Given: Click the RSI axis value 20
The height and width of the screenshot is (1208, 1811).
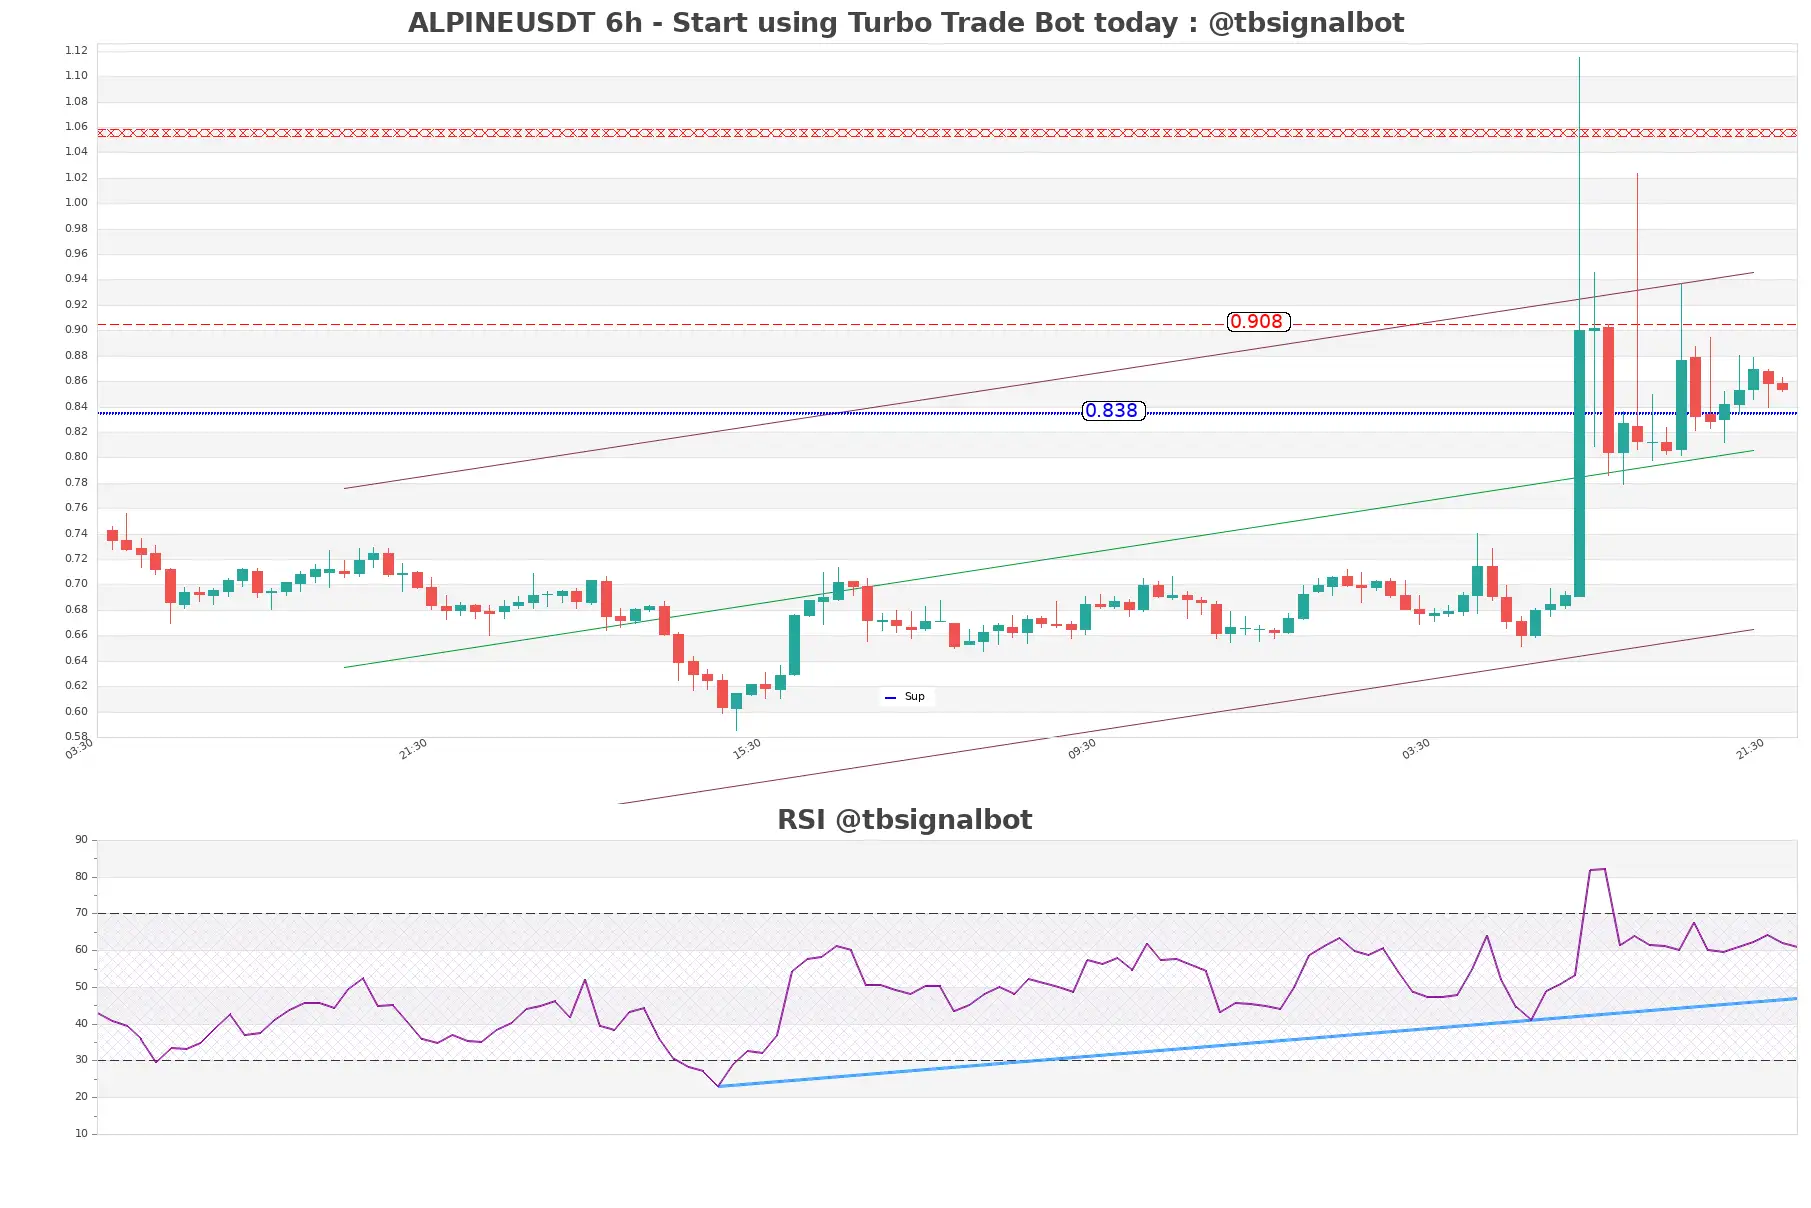Looking at the screenshot, I should pos(81,1096).
